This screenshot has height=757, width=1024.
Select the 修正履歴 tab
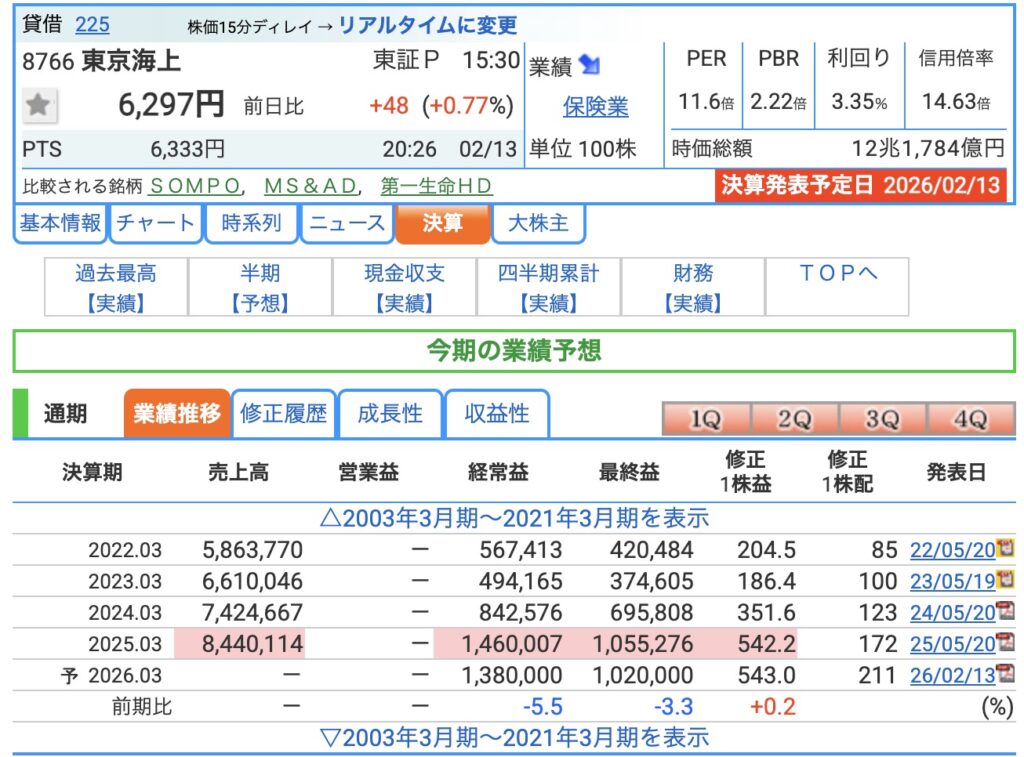(283, 413)
